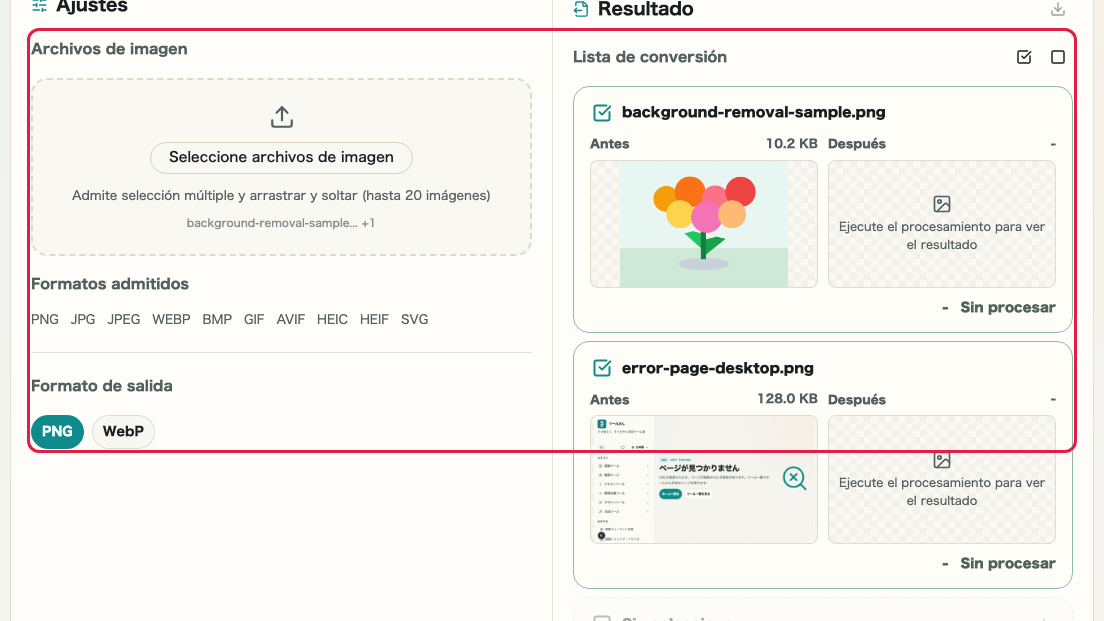The image size is (1104, 621).
Task: Click the WEBP supported format label
Action: click(x=171, y=320)
